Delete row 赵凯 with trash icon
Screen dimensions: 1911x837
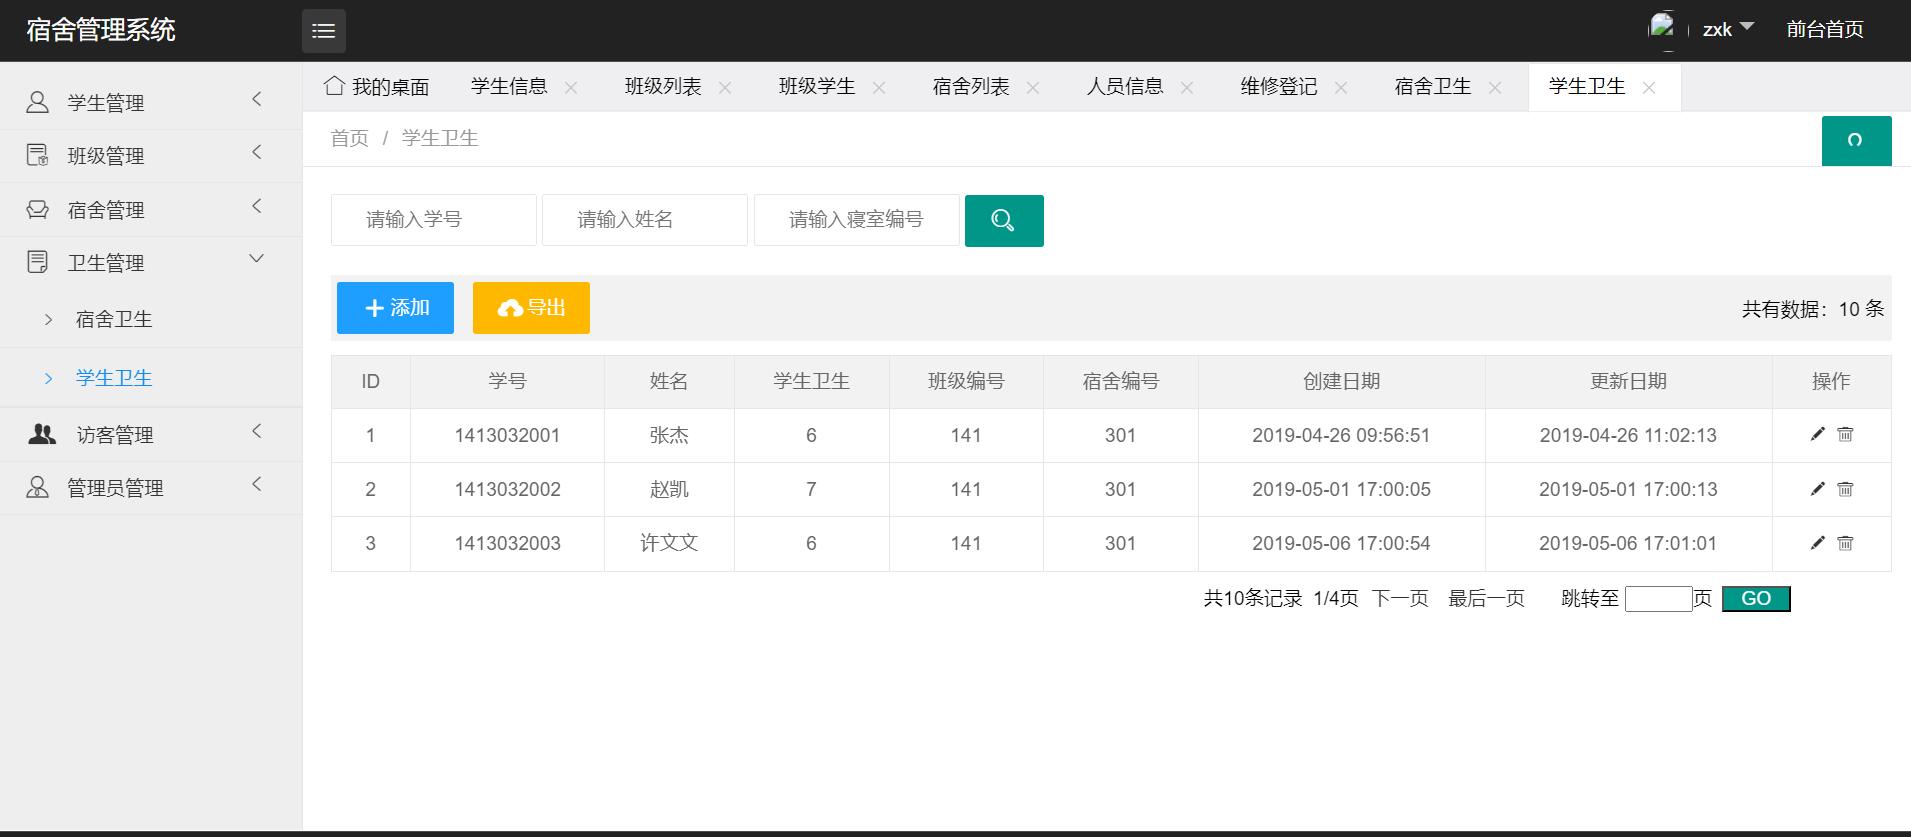(x=1846, y=489)
